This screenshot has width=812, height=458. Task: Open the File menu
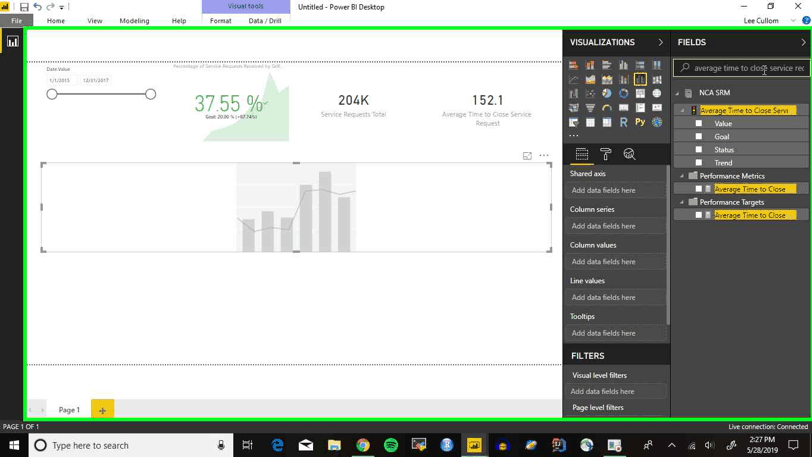(17, 21)
